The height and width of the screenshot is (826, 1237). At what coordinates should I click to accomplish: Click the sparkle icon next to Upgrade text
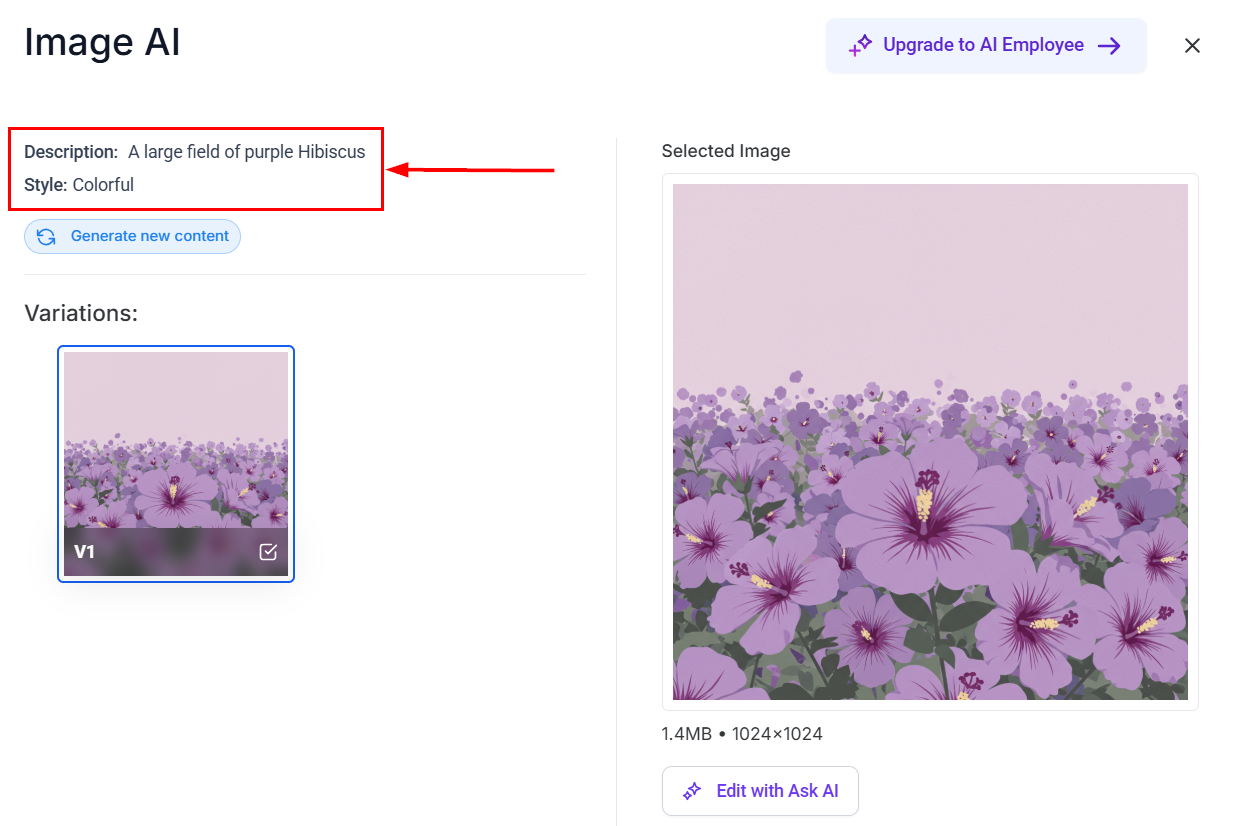pos(859,45)
